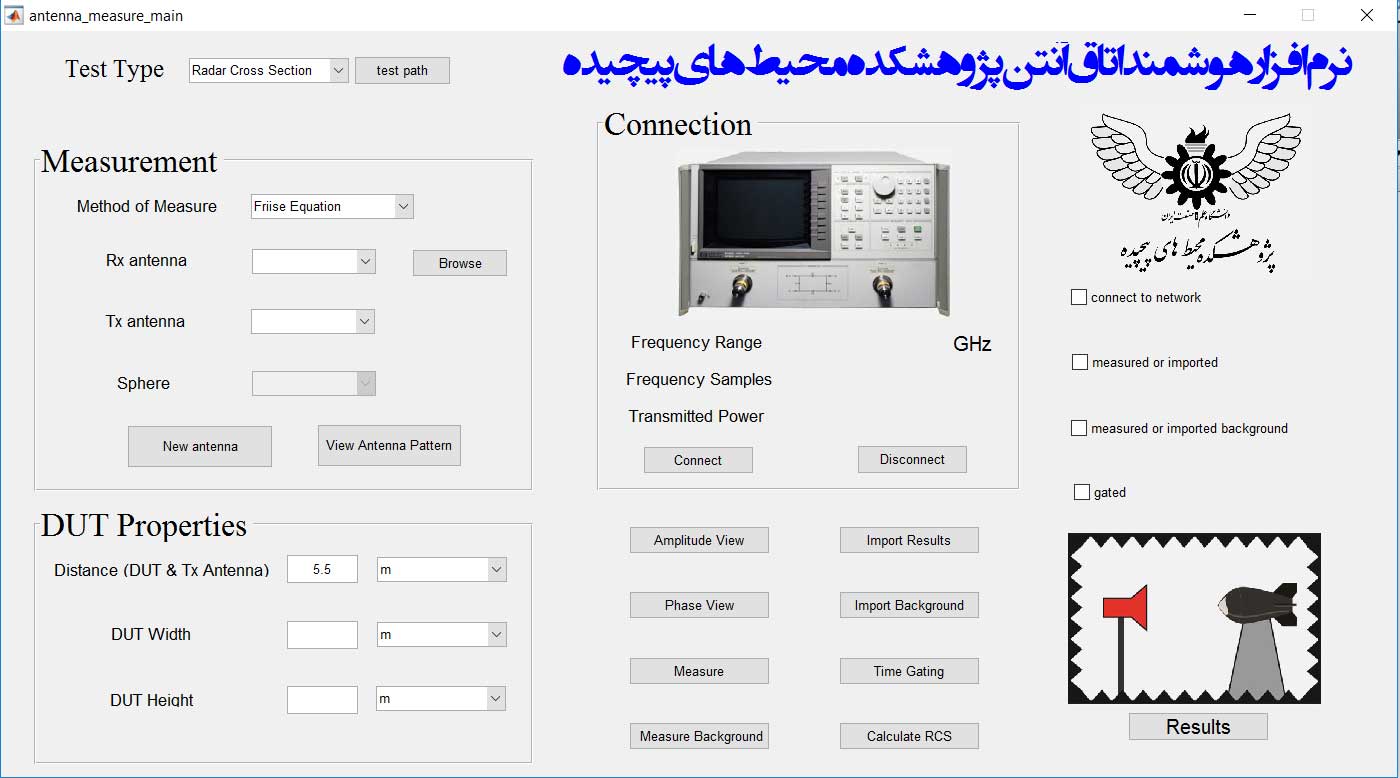Minimize the antenna_measure_main window
Image resolution: width=1400 pixels, height=778 pixels.
(1250, 15)
